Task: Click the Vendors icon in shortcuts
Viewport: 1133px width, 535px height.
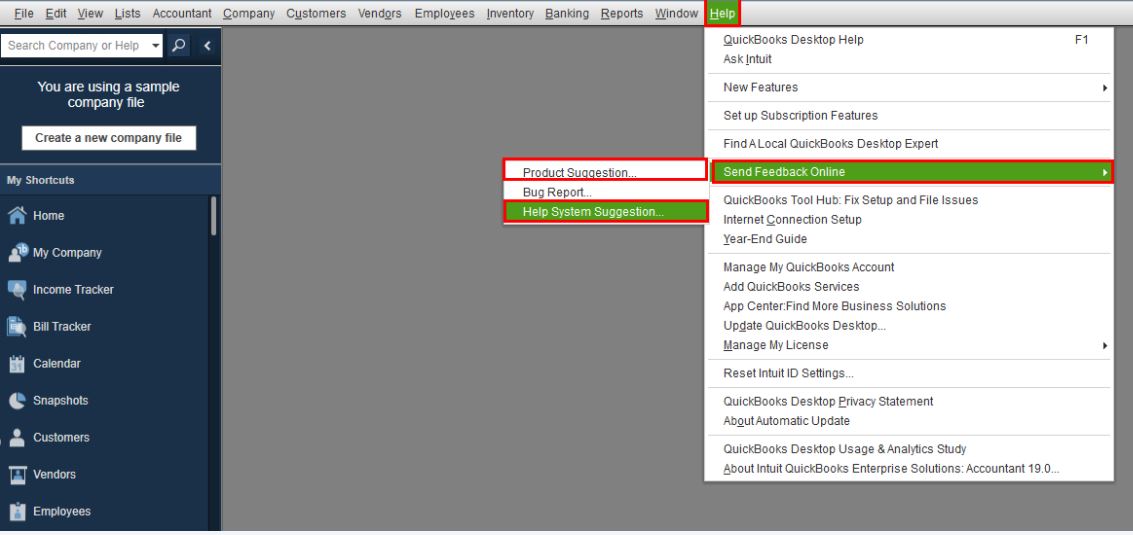Action: (x=17, y=474)
